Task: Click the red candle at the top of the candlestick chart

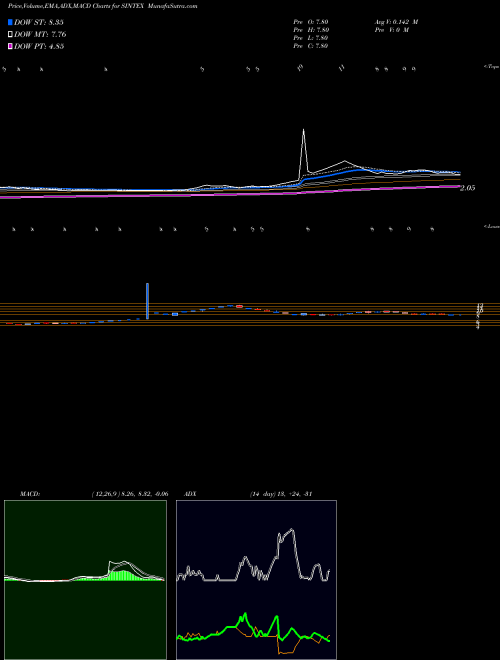Action: [x=239, y=306]
